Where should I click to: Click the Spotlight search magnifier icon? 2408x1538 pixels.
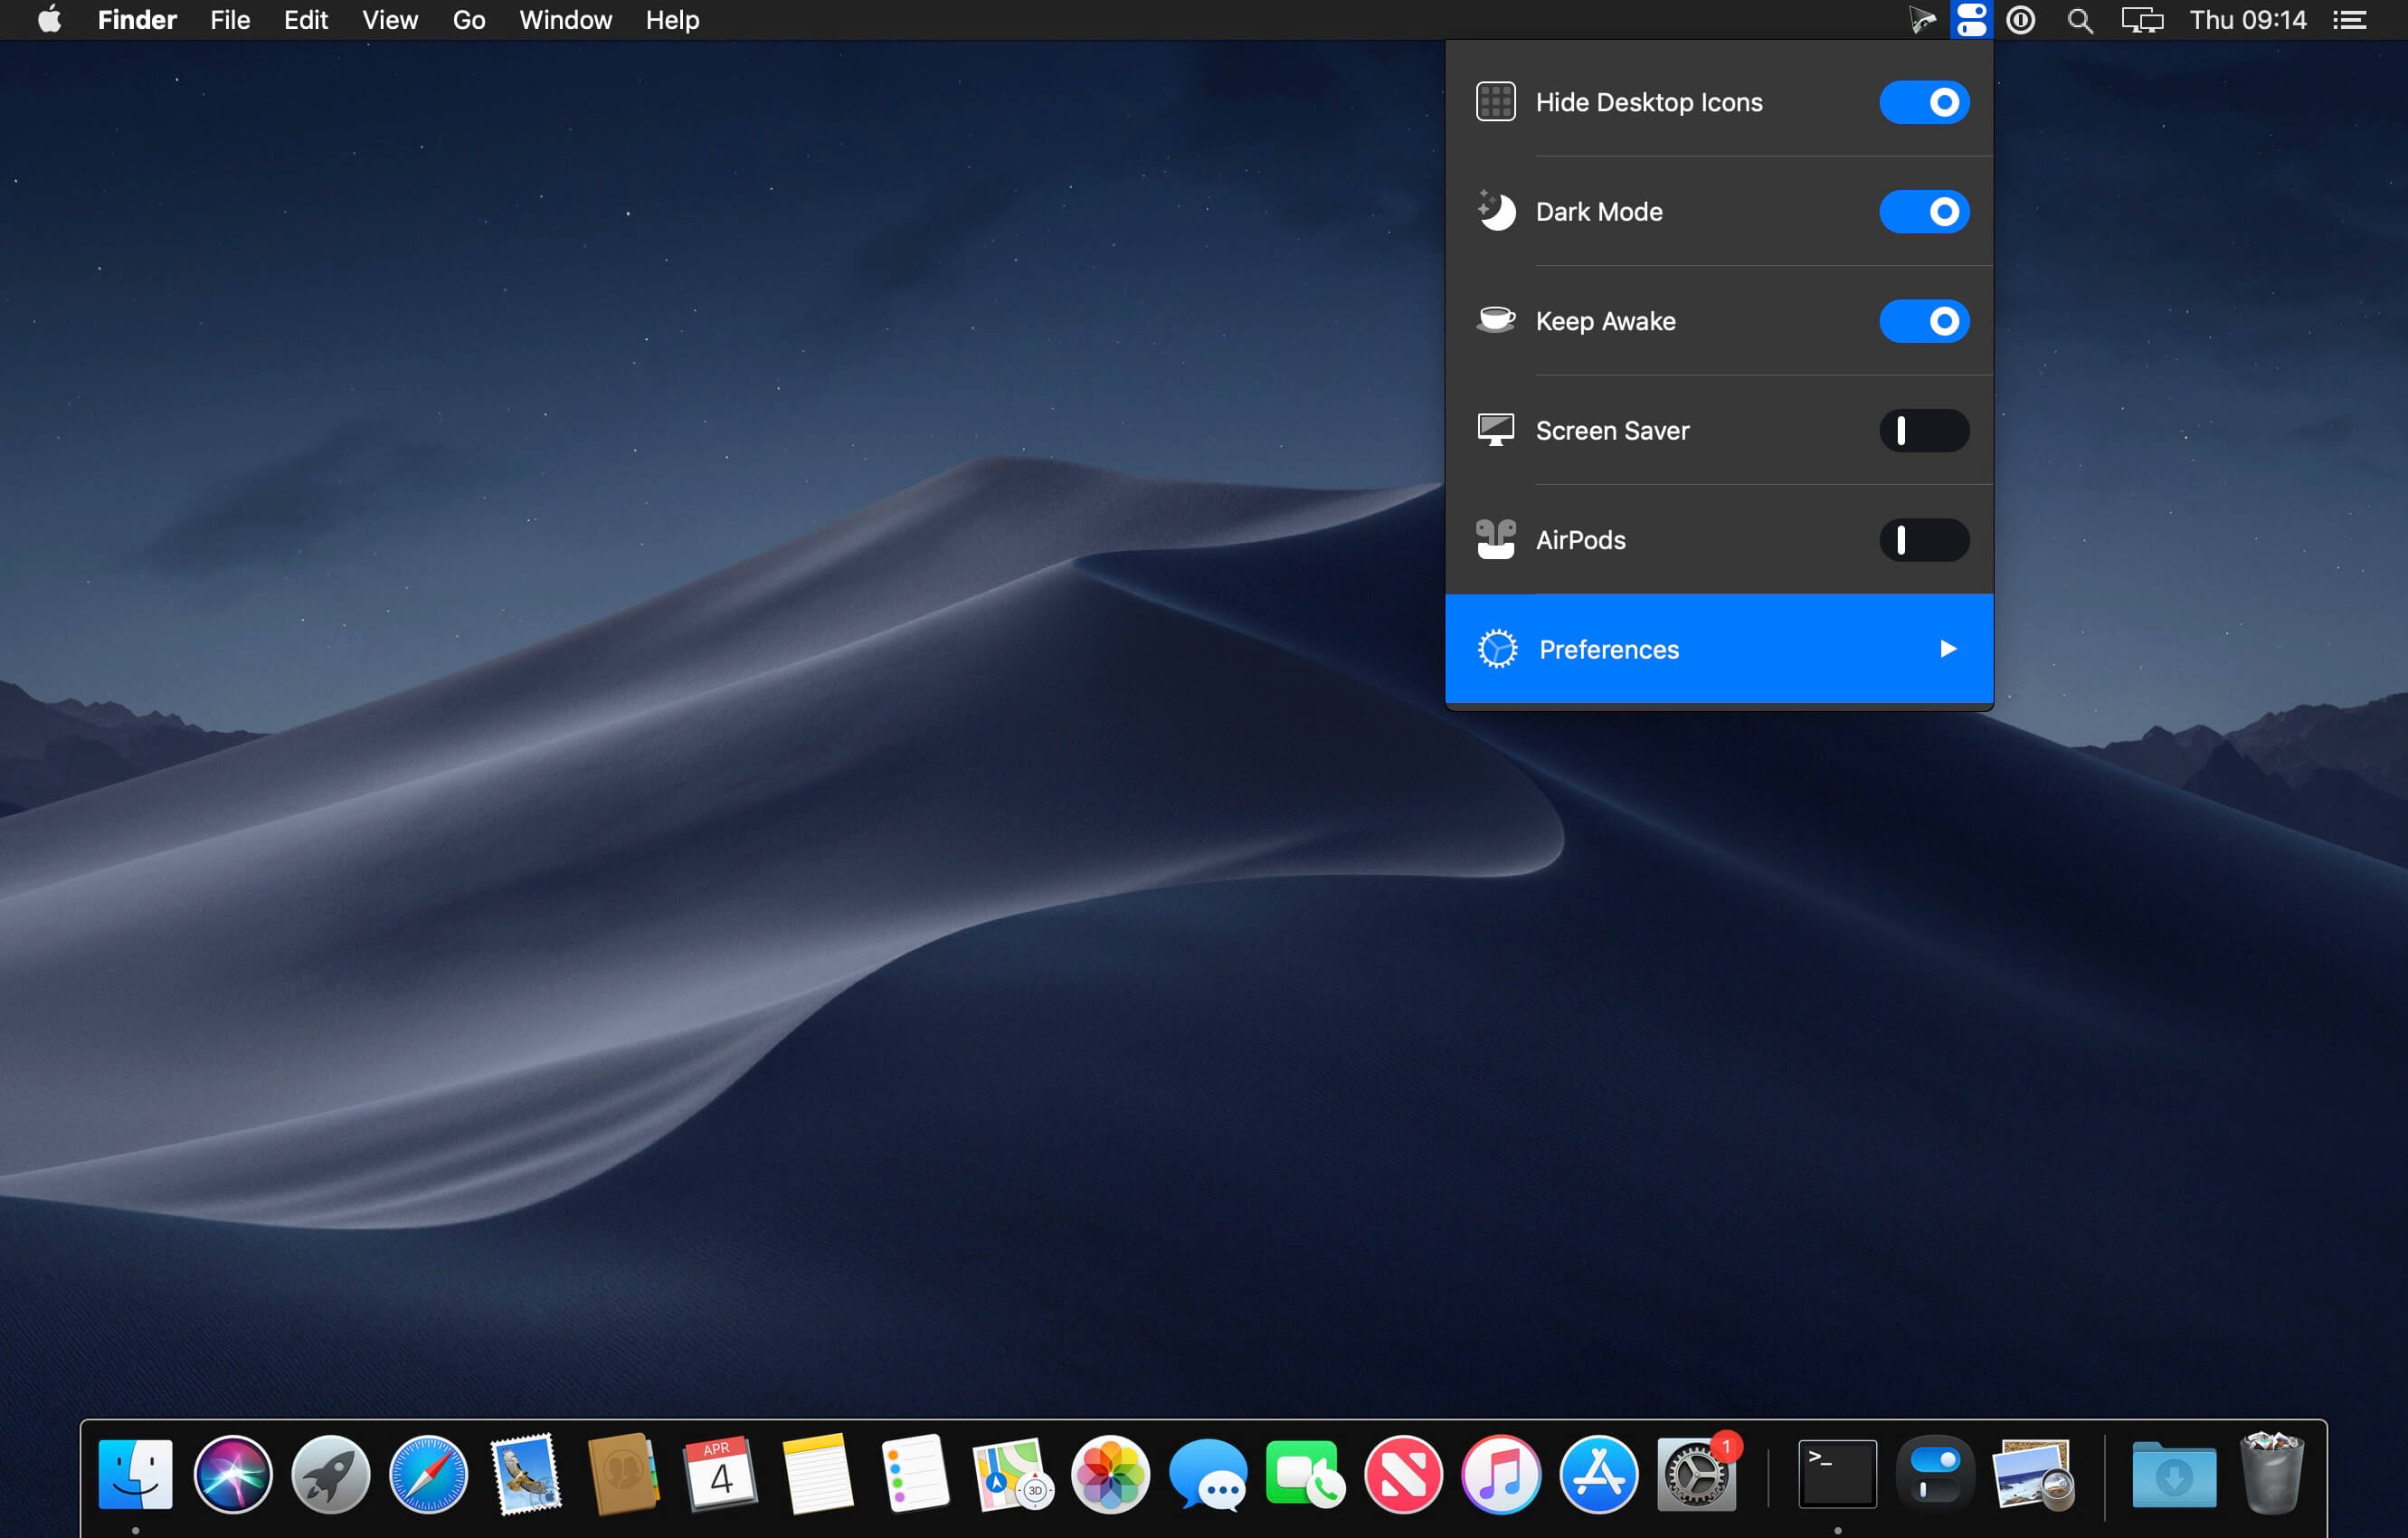2080,20
